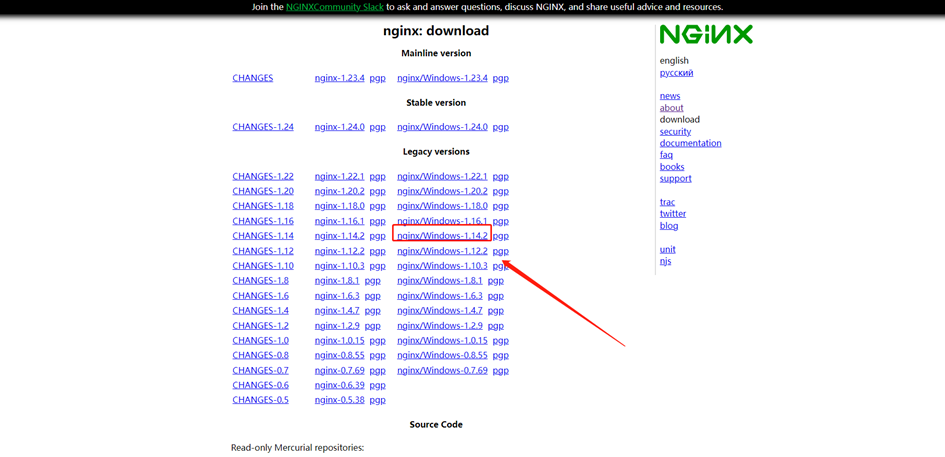Download nginx/Windows-1.24.0
Screen dimensions: 945x457
coord(442,127)
